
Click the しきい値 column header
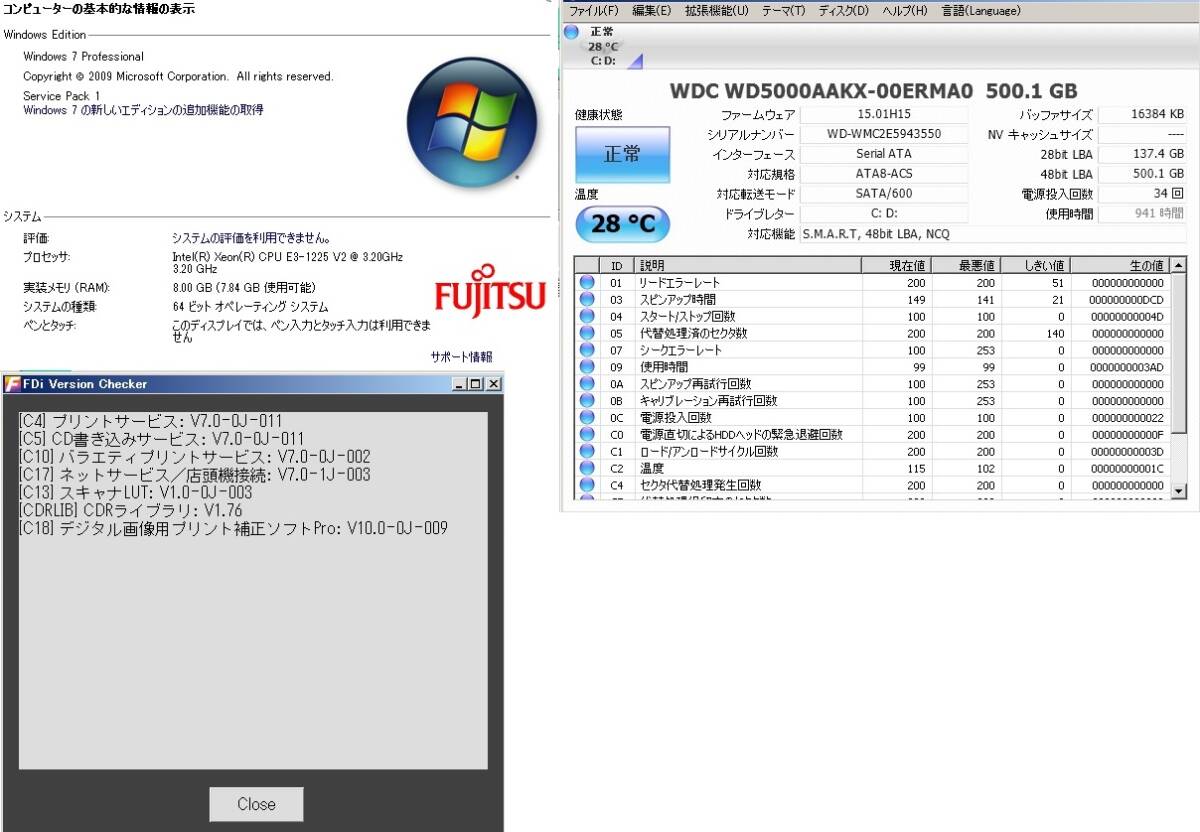(1035, 266)
